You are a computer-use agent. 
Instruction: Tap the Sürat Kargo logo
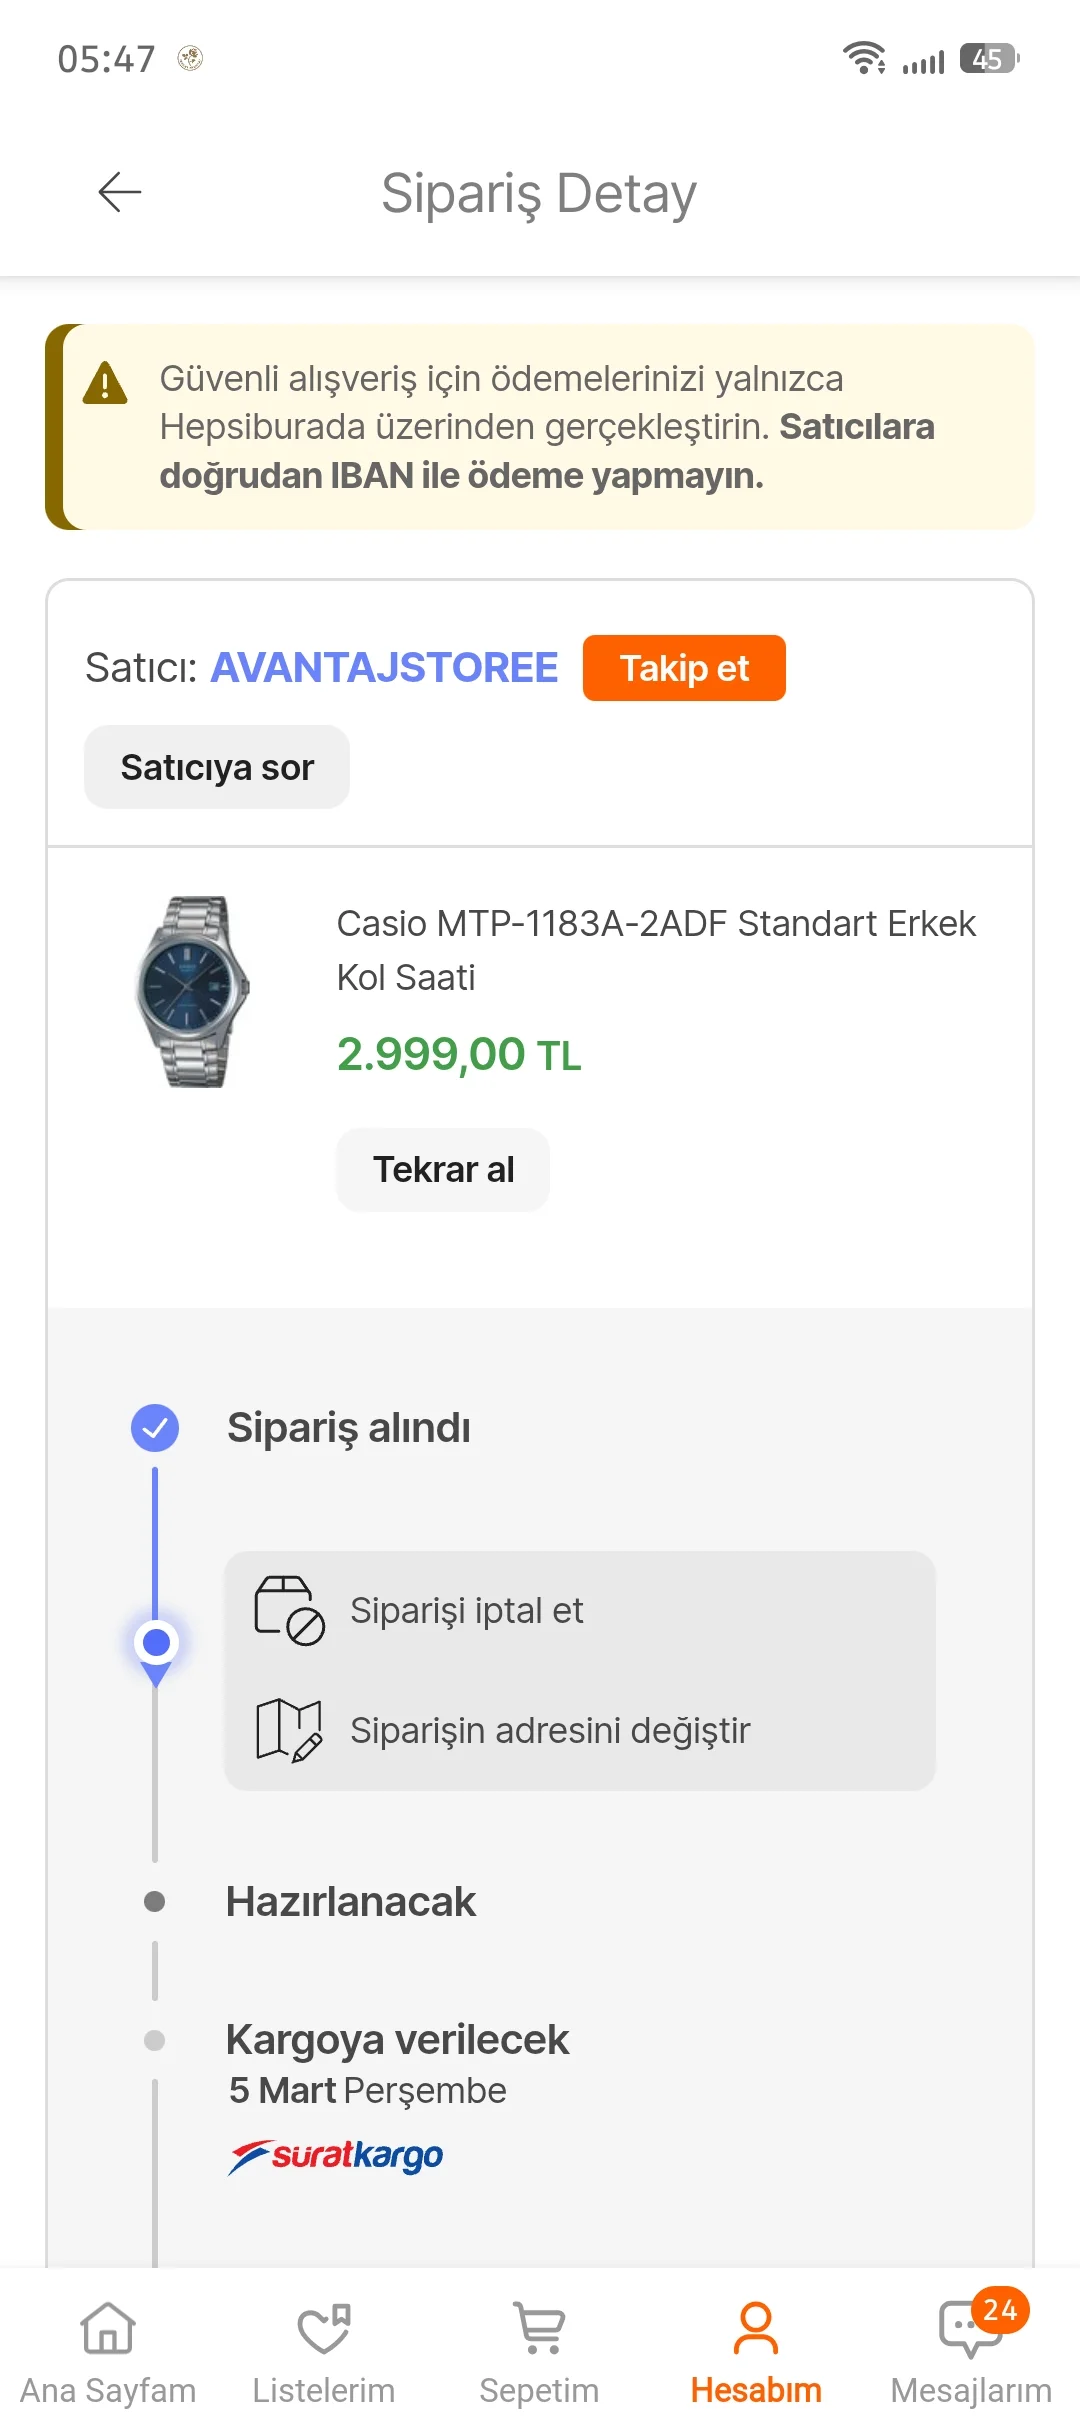(336, 2155)
